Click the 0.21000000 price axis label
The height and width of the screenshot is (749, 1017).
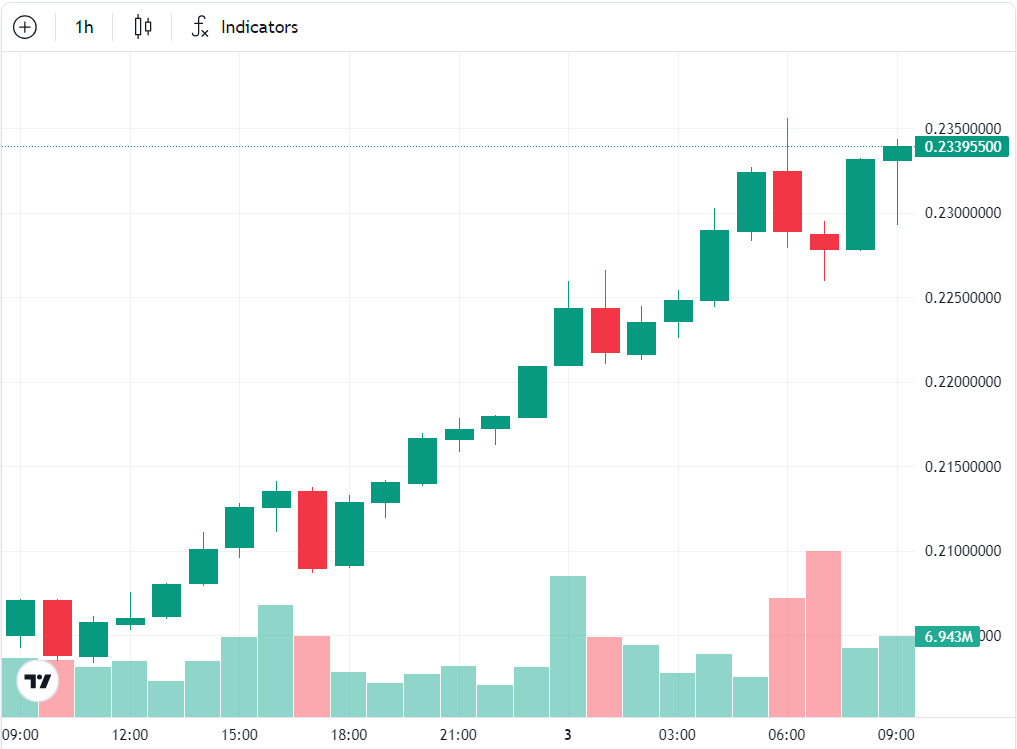coord(962,552)
